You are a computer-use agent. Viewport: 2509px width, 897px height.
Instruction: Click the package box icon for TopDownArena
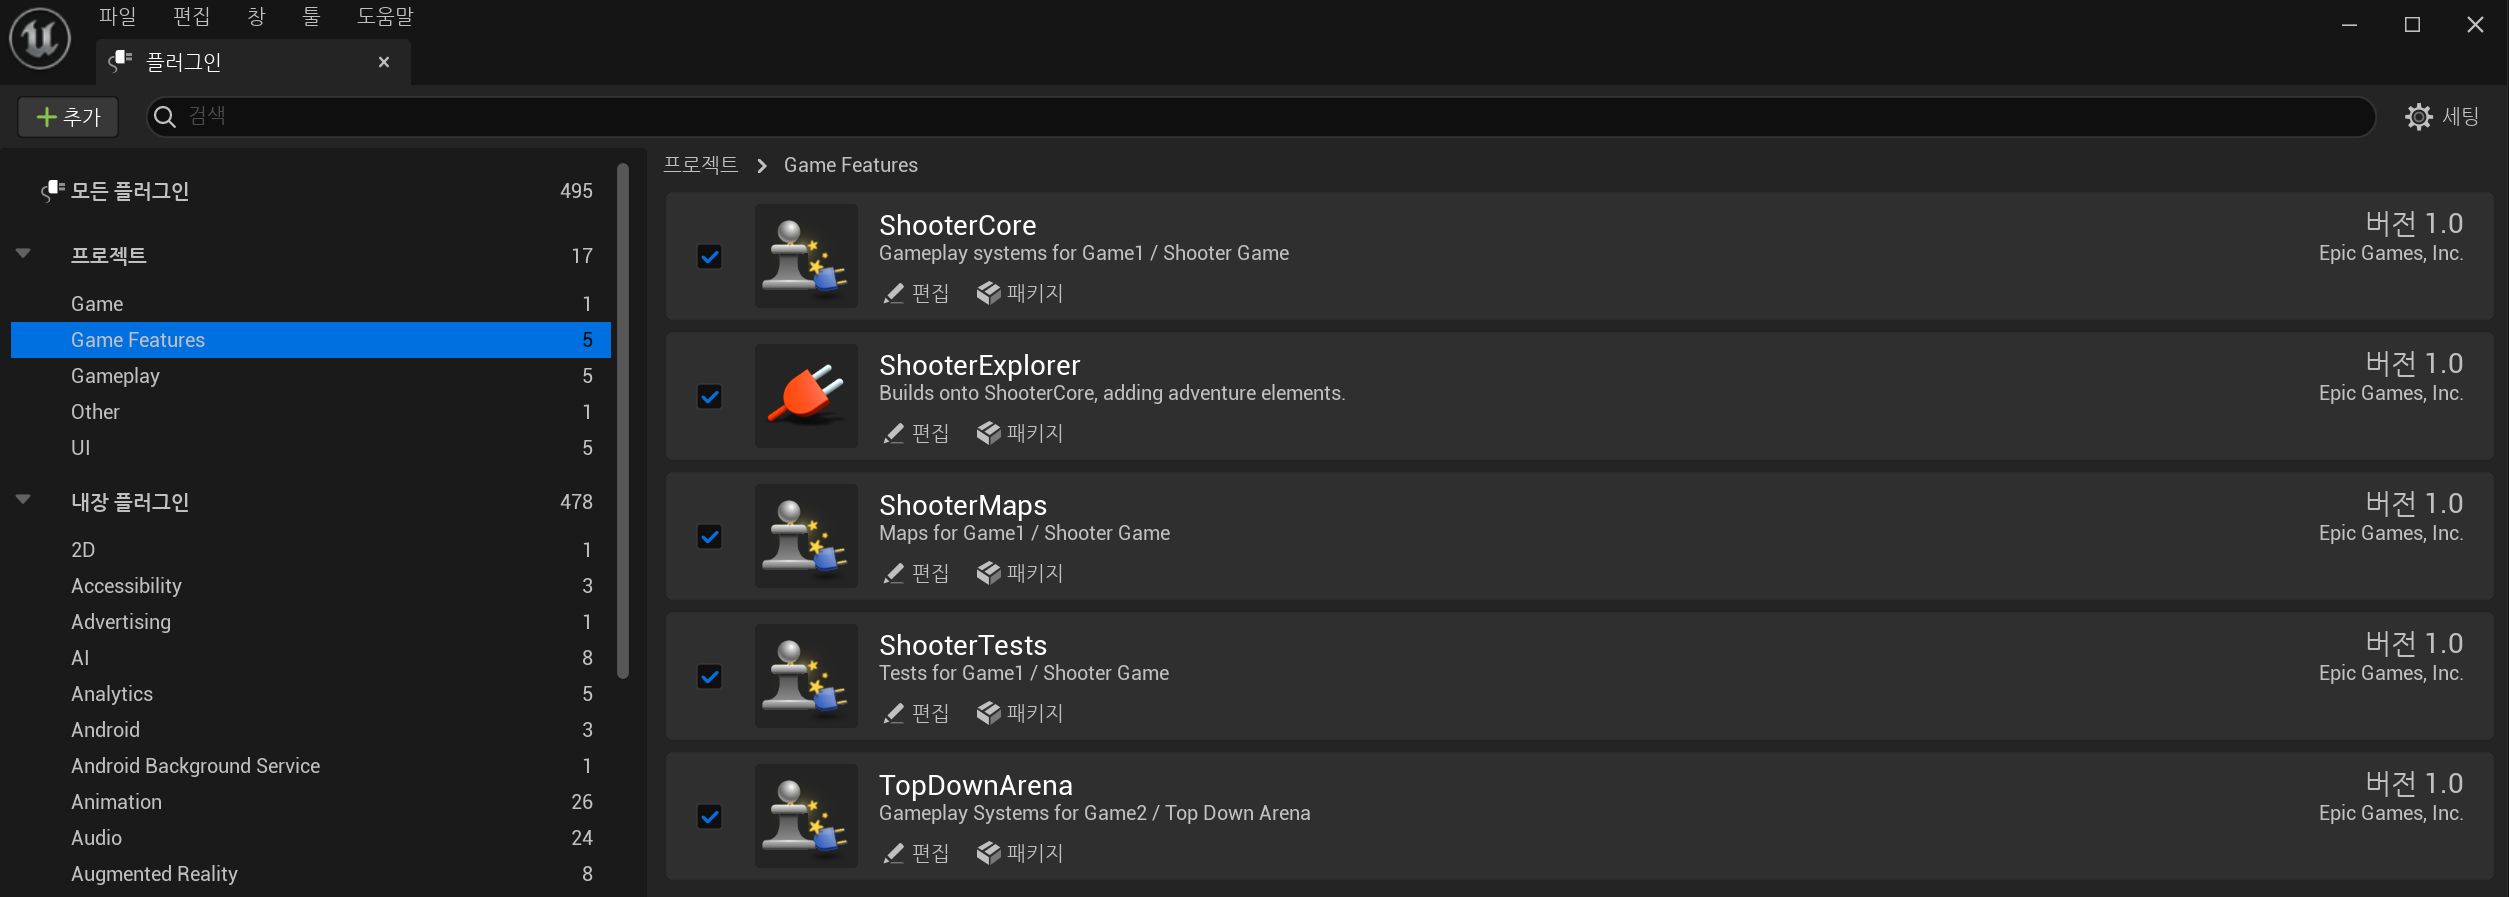click(x=988, y=853)
